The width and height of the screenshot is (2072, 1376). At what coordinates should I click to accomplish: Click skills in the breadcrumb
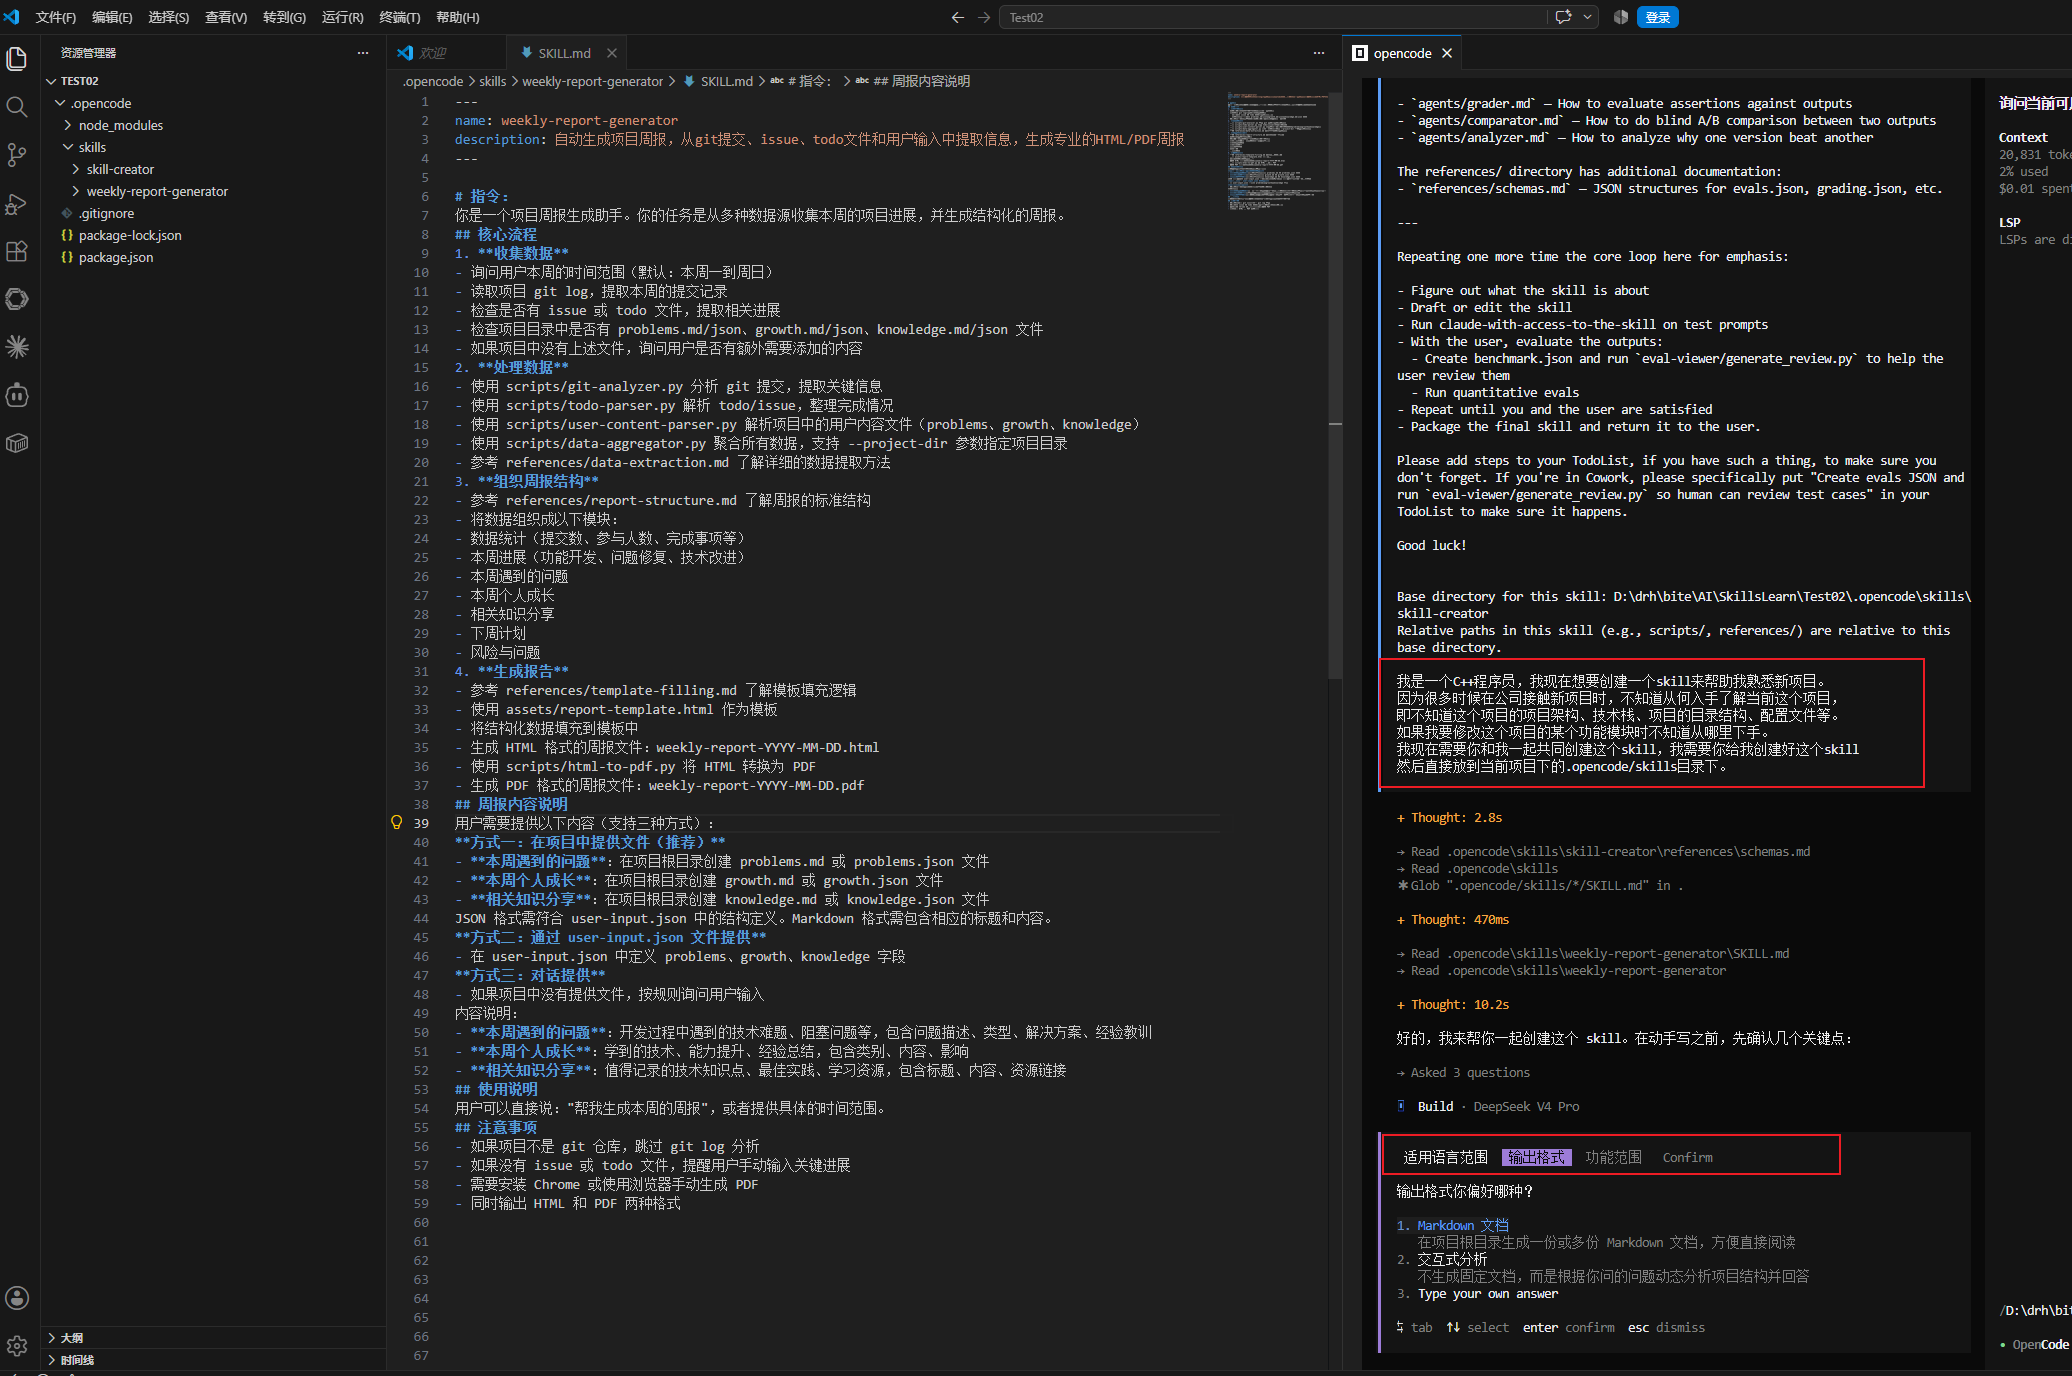click(492, 81)
